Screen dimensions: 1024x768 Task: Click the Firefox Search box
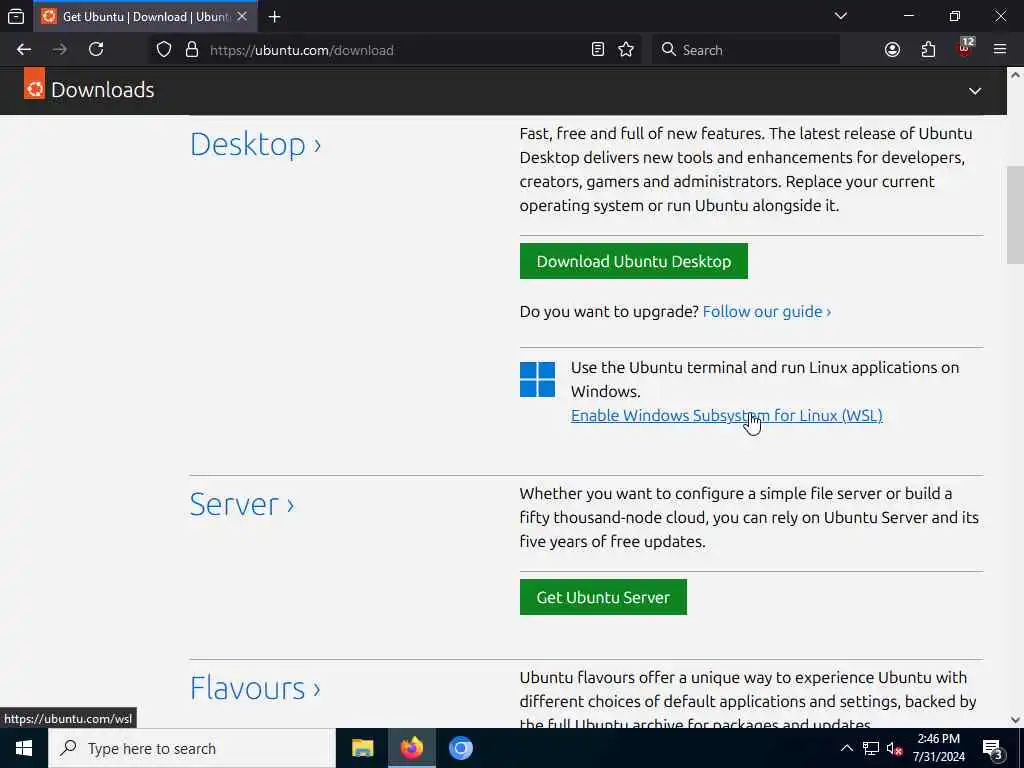(746, 50)
